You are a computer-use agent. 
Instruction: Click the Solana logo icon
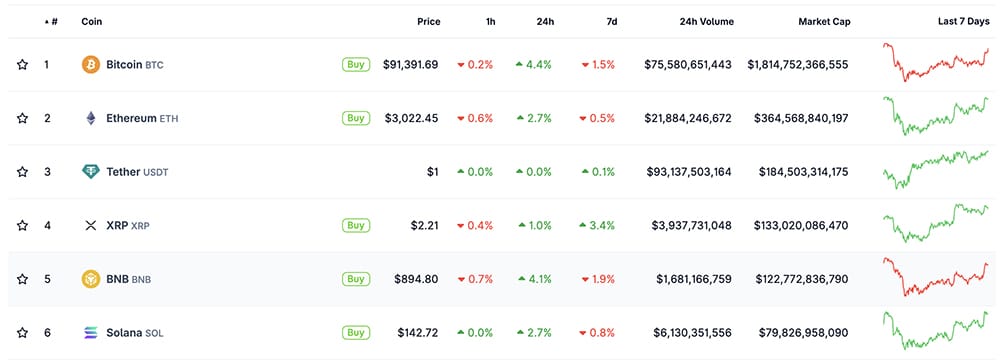tap(91, 332)
